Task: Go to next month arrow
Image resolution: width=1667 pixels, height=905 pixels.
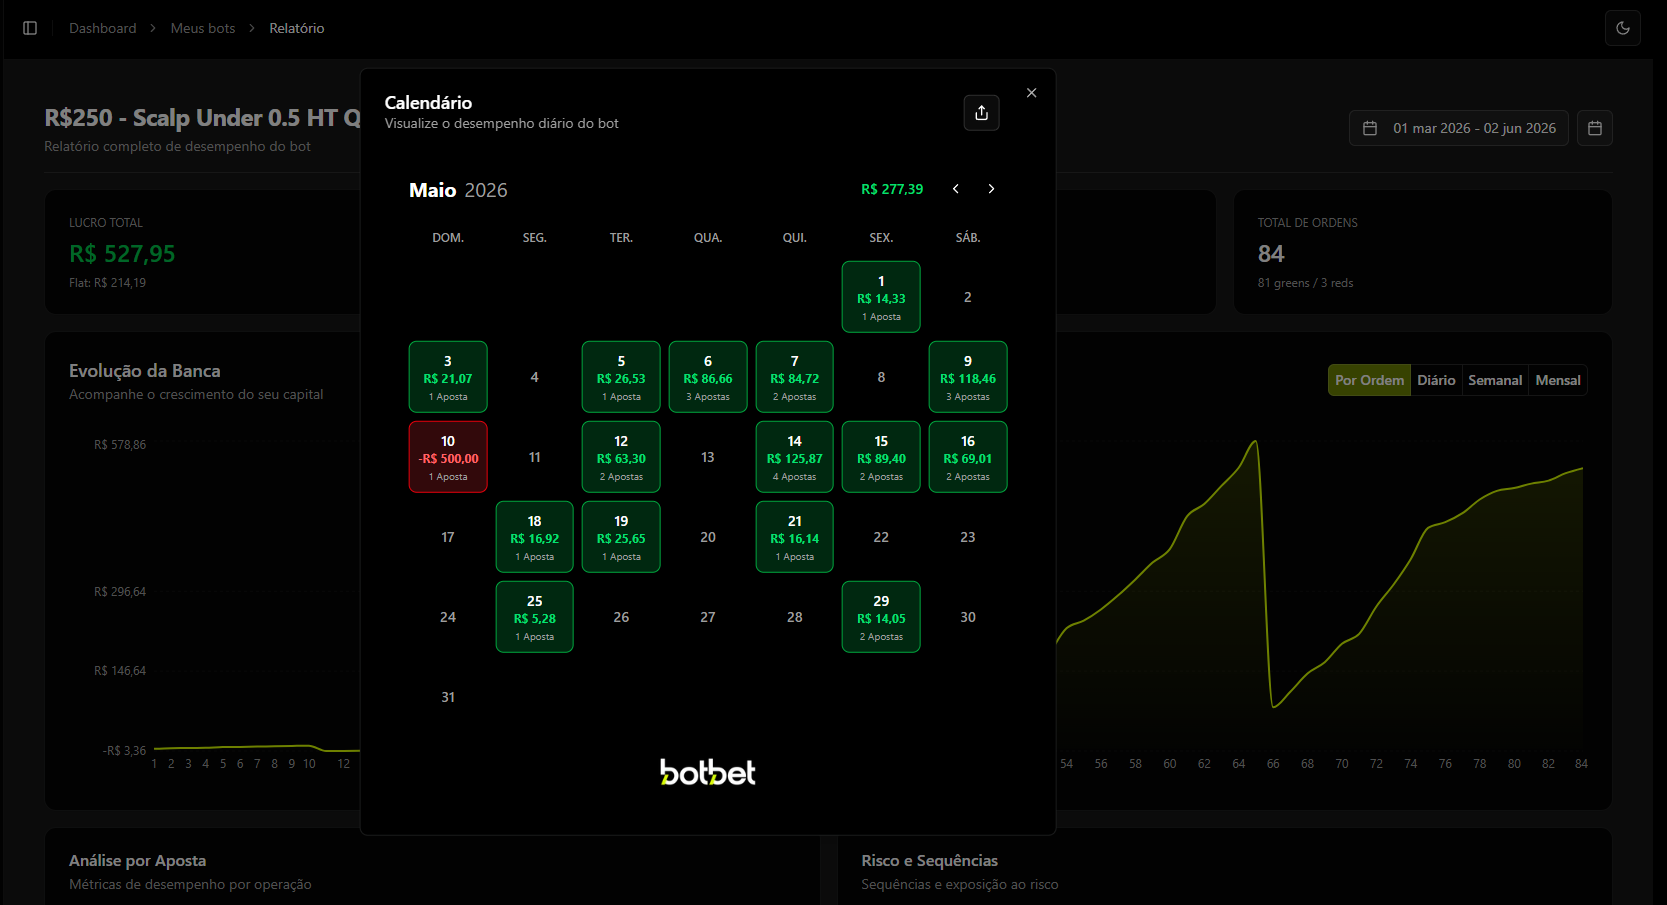Action: coord(991,189)
